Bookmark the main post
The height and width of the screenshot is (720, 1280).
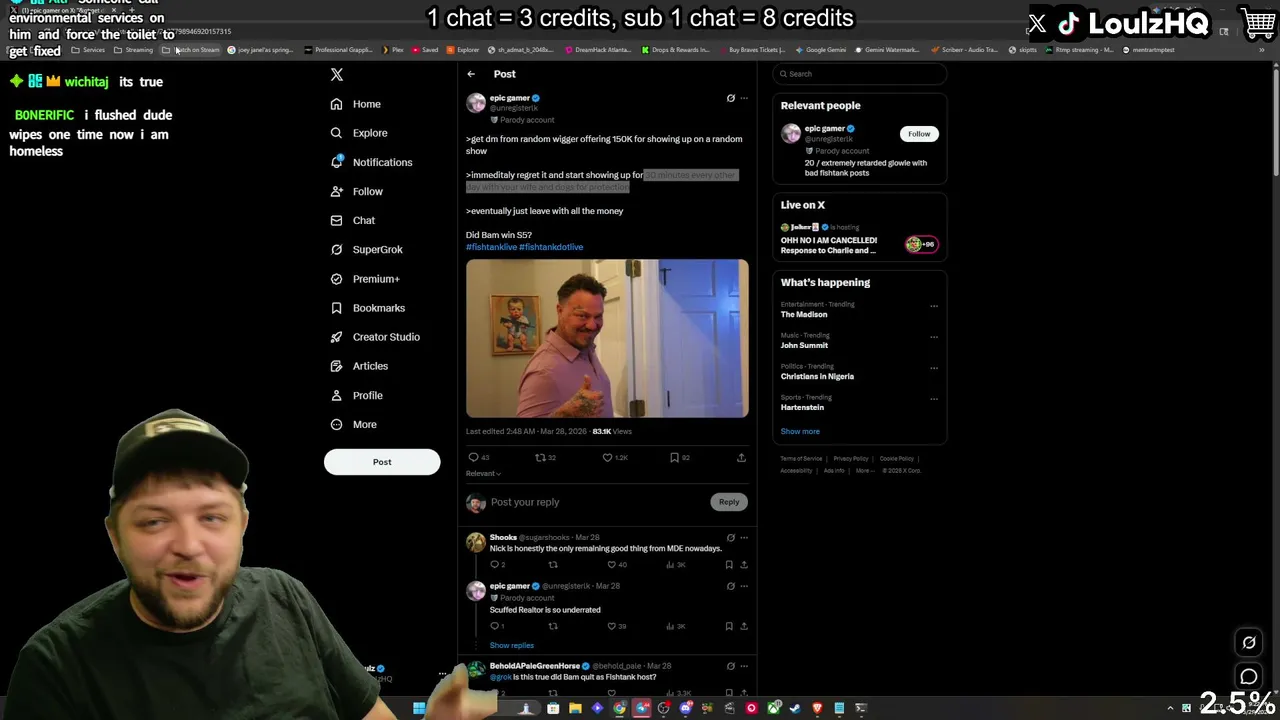coord(675,458)
